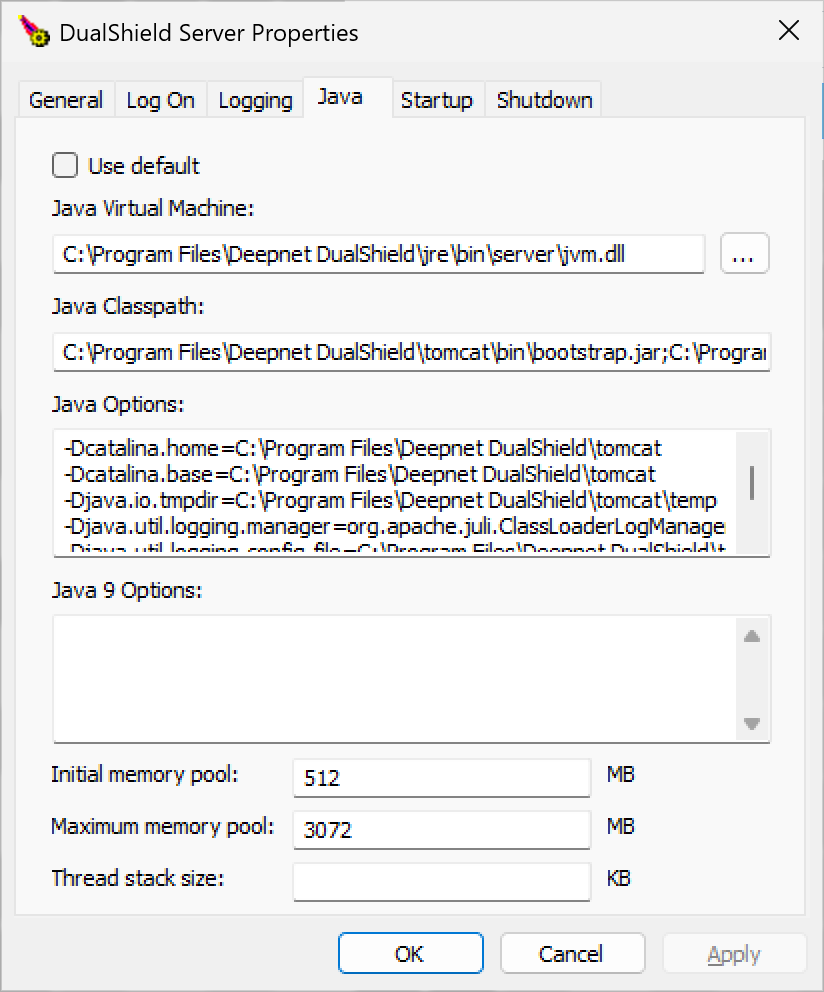Click the Maximum memory pool field
The width and height of the screenshot is (824, 992).
441,829
